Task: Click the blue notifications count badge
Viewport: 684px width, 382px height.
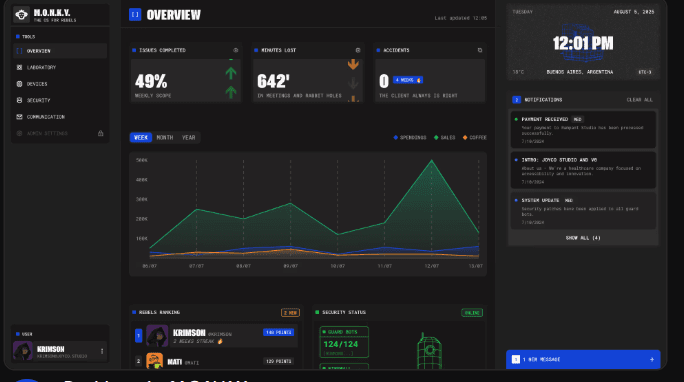Action: coord(516,100)
